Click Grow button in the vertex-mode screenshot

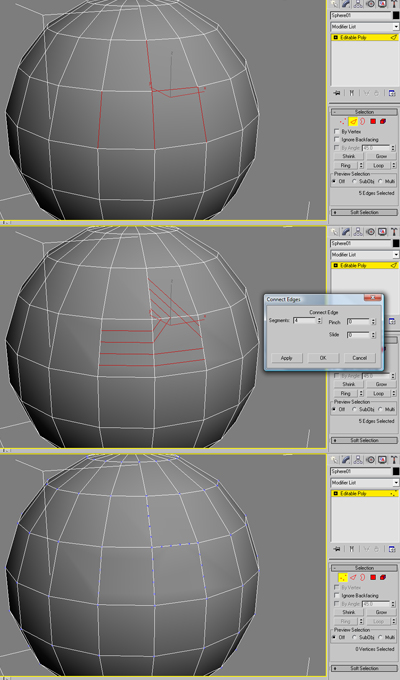381,612
